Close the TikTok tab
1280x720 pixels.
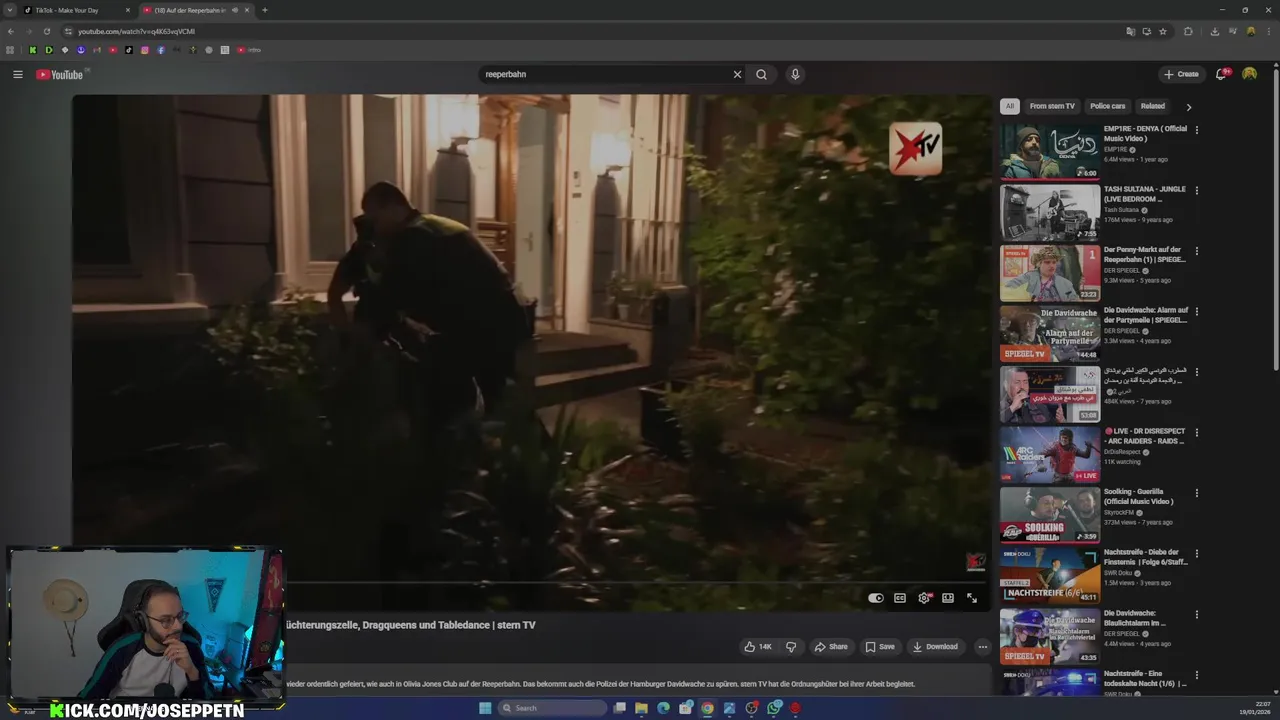click(128, 10)
